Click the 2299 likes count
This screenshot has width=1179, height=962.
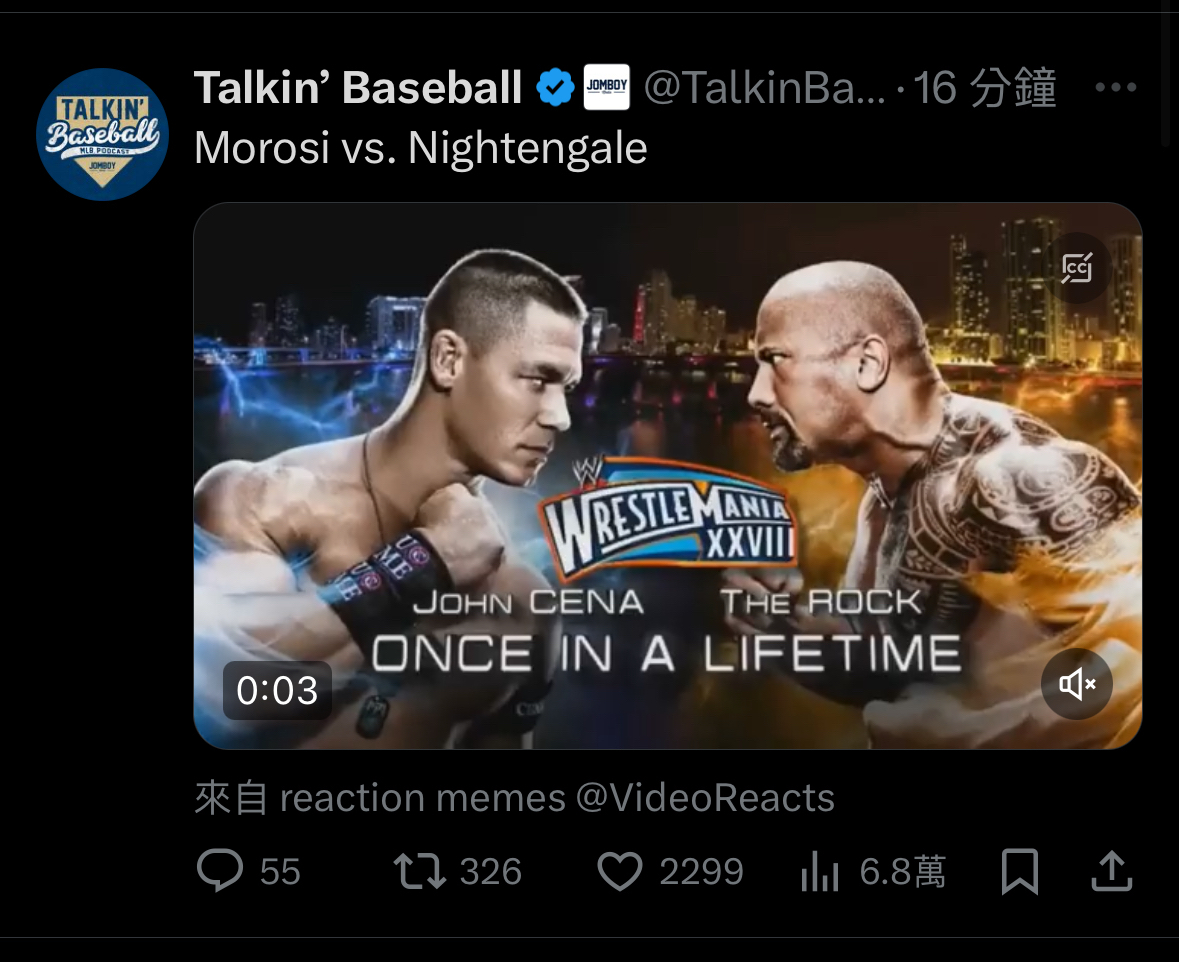click(x=702, y=872)
